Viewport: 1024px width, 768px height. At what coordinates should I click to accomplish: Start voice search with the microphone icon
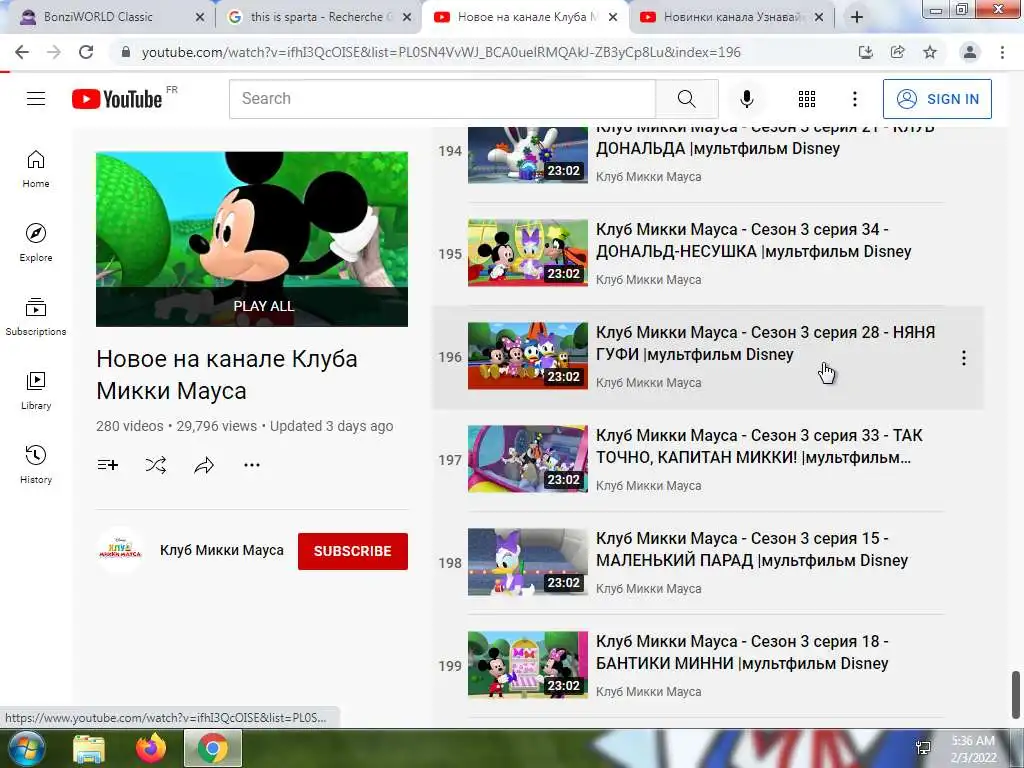tap(746, 99)
